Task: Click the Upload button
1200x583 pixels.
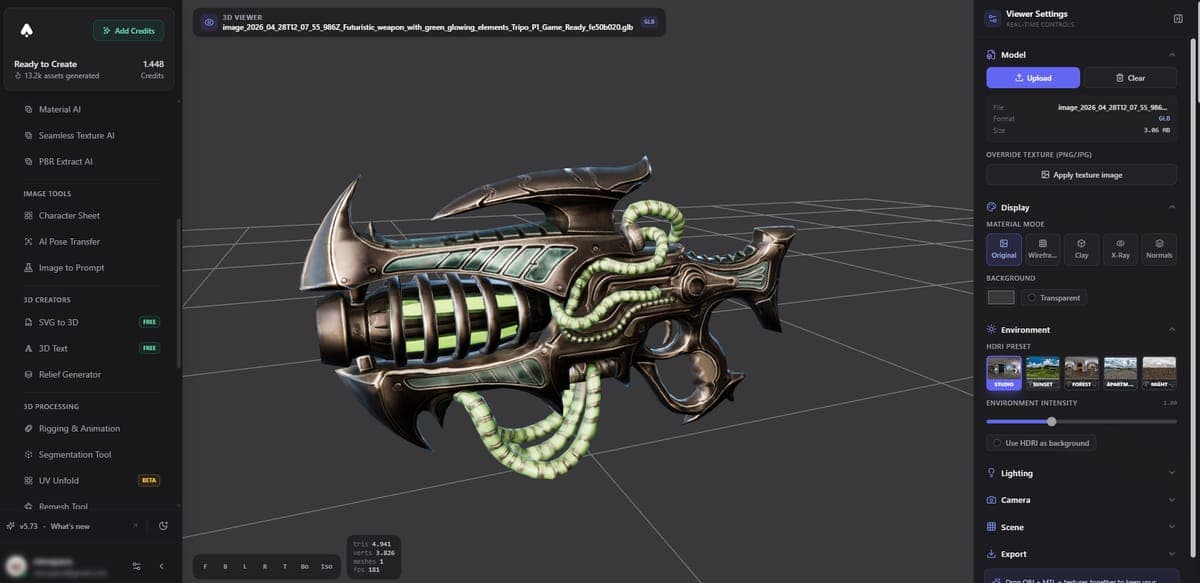Action: tap(1033, 78)
